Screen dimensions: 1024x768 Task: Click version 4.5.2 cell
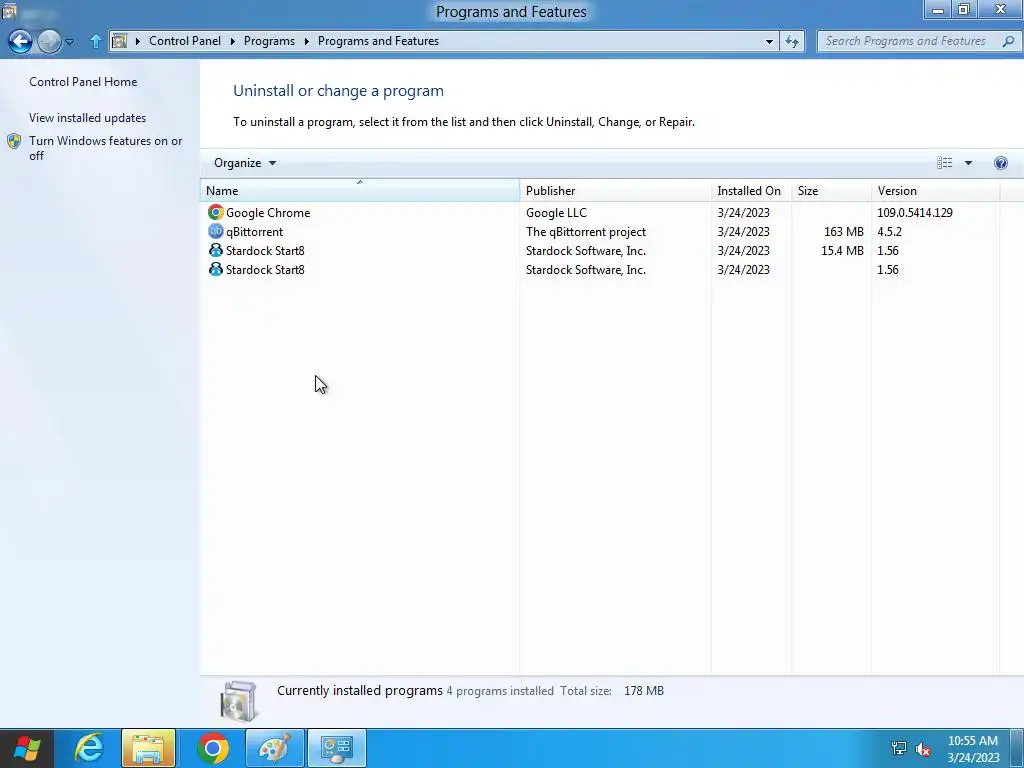pos(889,232)
